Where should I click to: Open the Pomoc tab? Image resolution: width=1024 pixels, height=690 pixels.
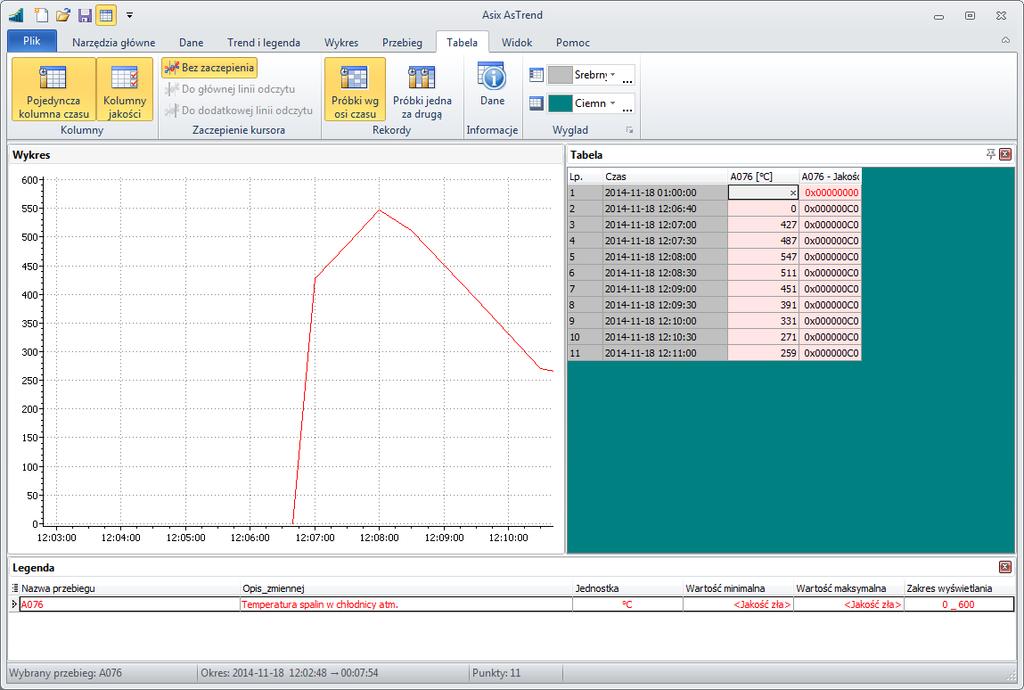click(x=573, y=42)
